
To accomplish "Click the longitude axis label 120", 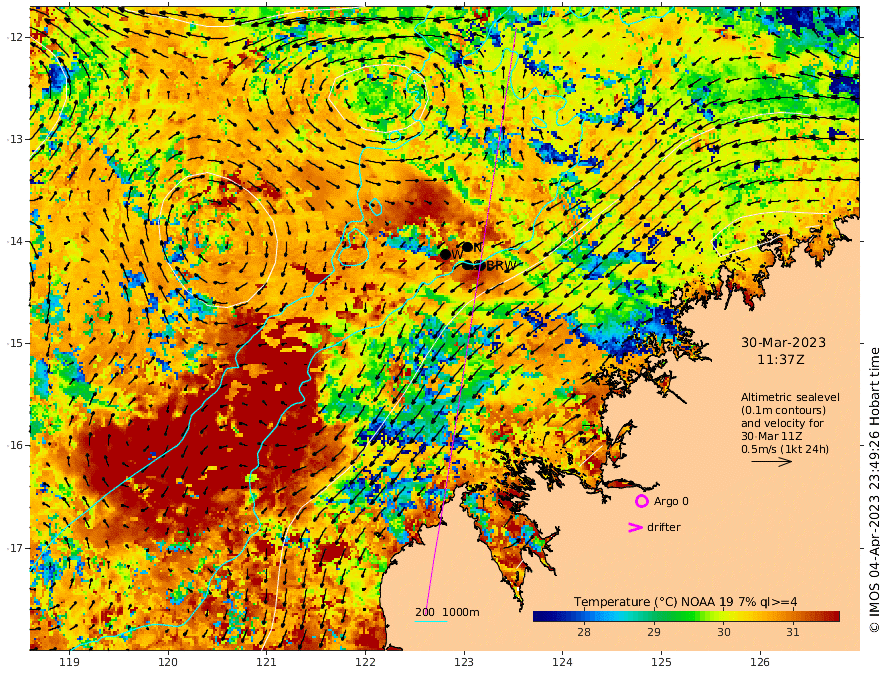I will [168, 663].
